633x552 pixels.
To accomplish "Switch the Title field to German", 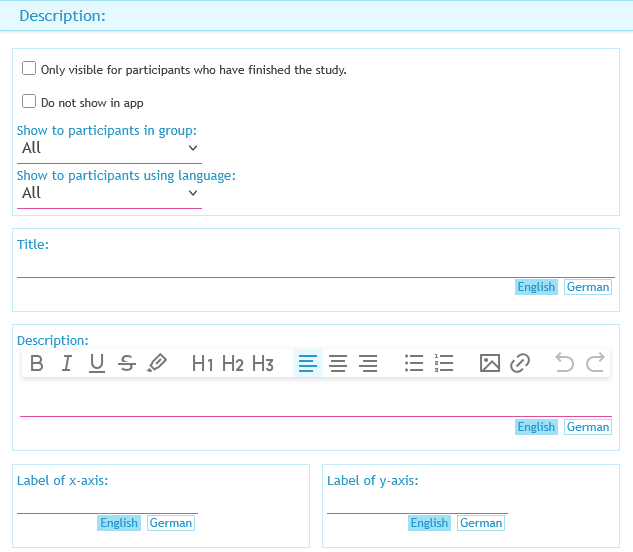I will tap(587, 287).
